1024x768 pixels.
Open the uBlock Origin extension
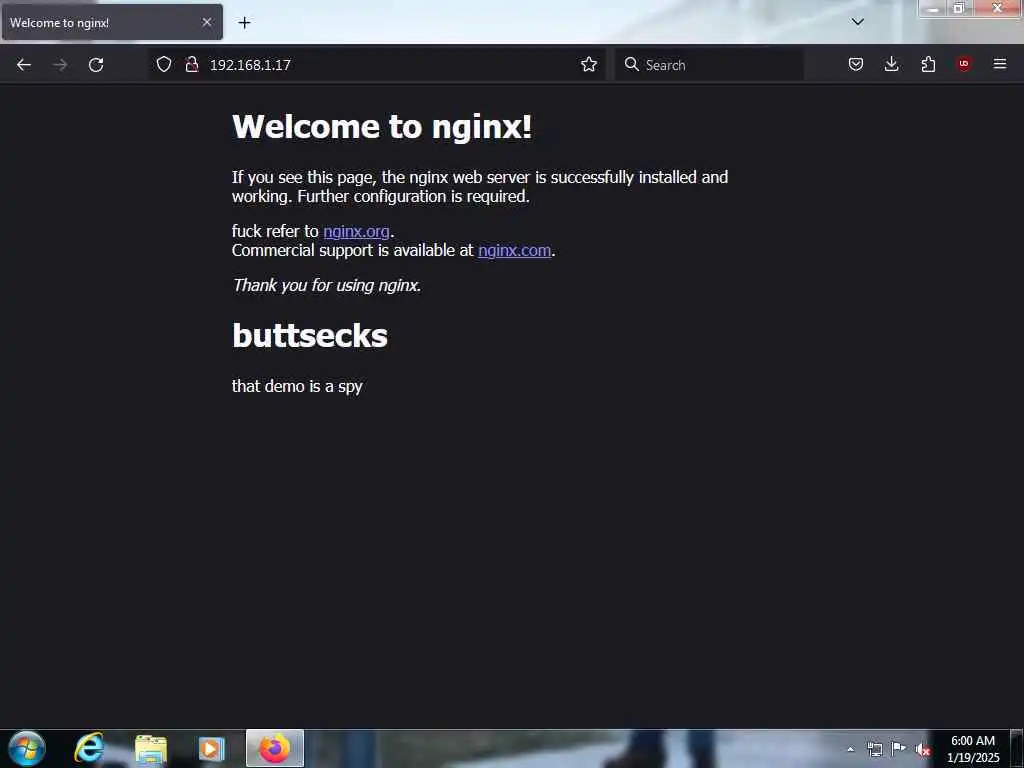click(x=964, y=64)
